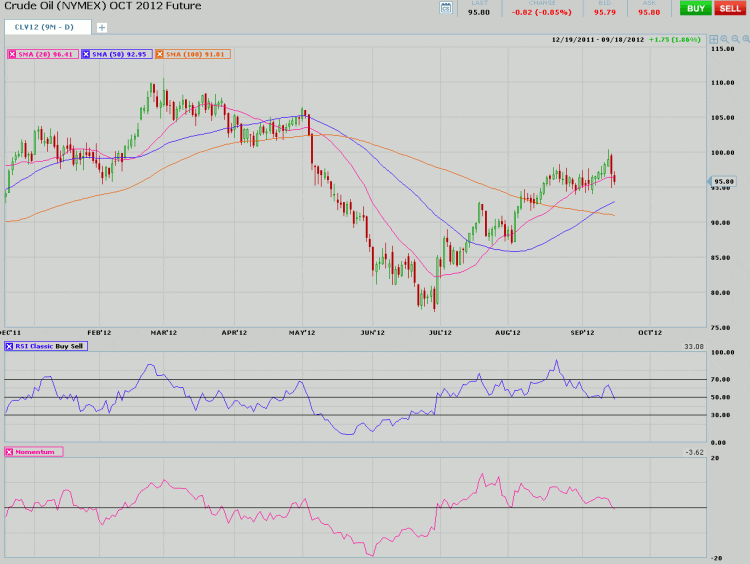The image size is (750, 564).
Task: Remove the SMA (20) indicator via X
Action: pos(11,52)
